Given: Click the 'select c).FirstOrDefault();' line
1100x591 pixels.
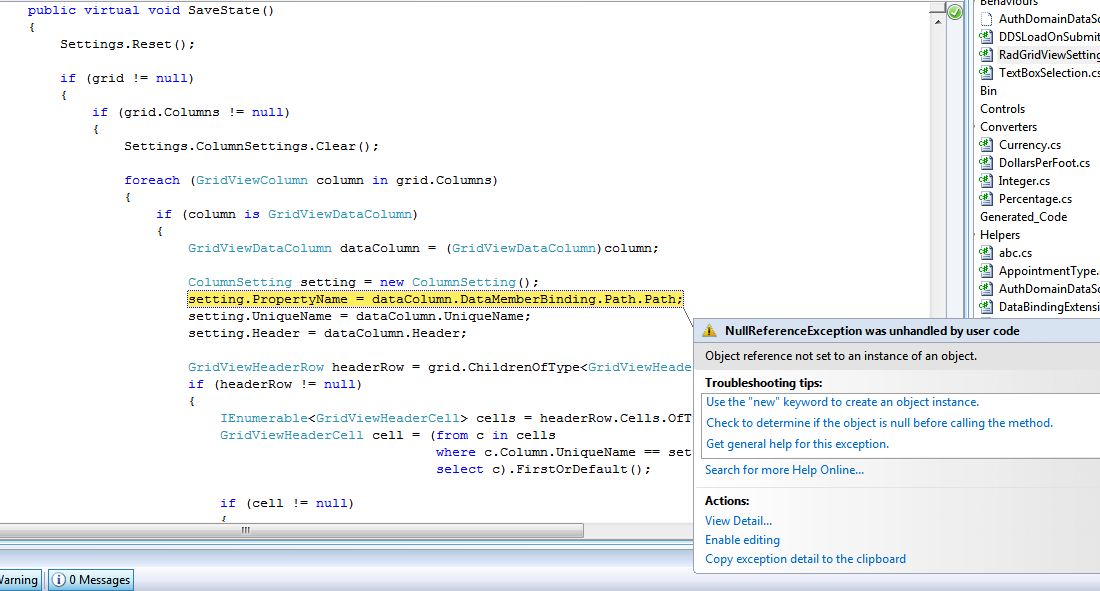Looking at the screenshot, I should (544, 470).
